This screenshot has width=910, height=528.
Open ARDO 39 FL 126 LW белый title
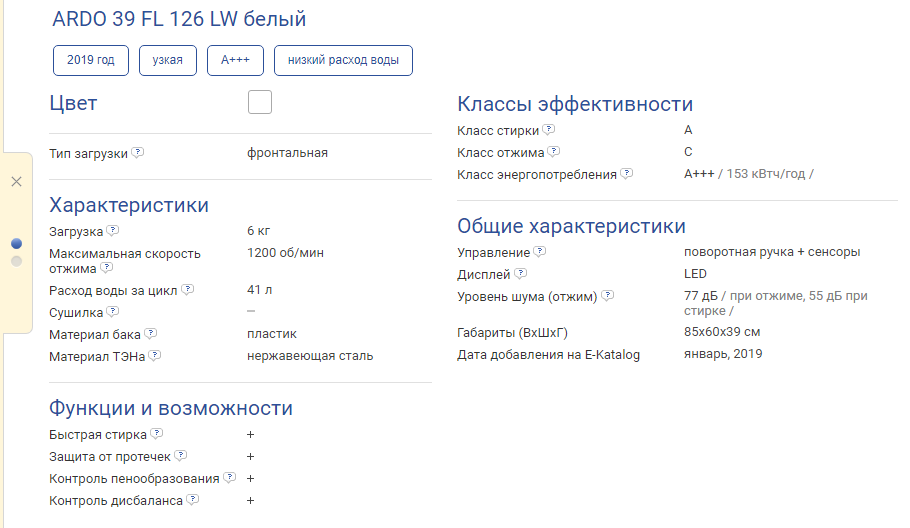(x=179, y=19)
